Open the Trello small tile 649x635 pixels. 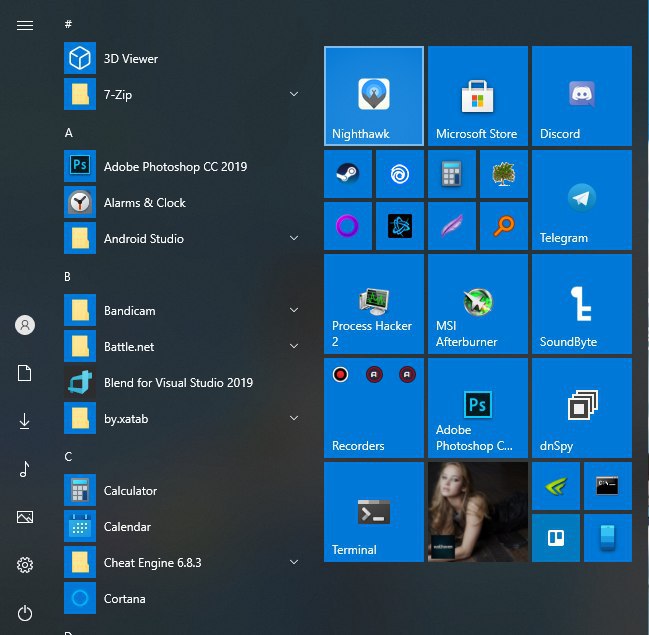pyautogui.click(x=555, y=538)
